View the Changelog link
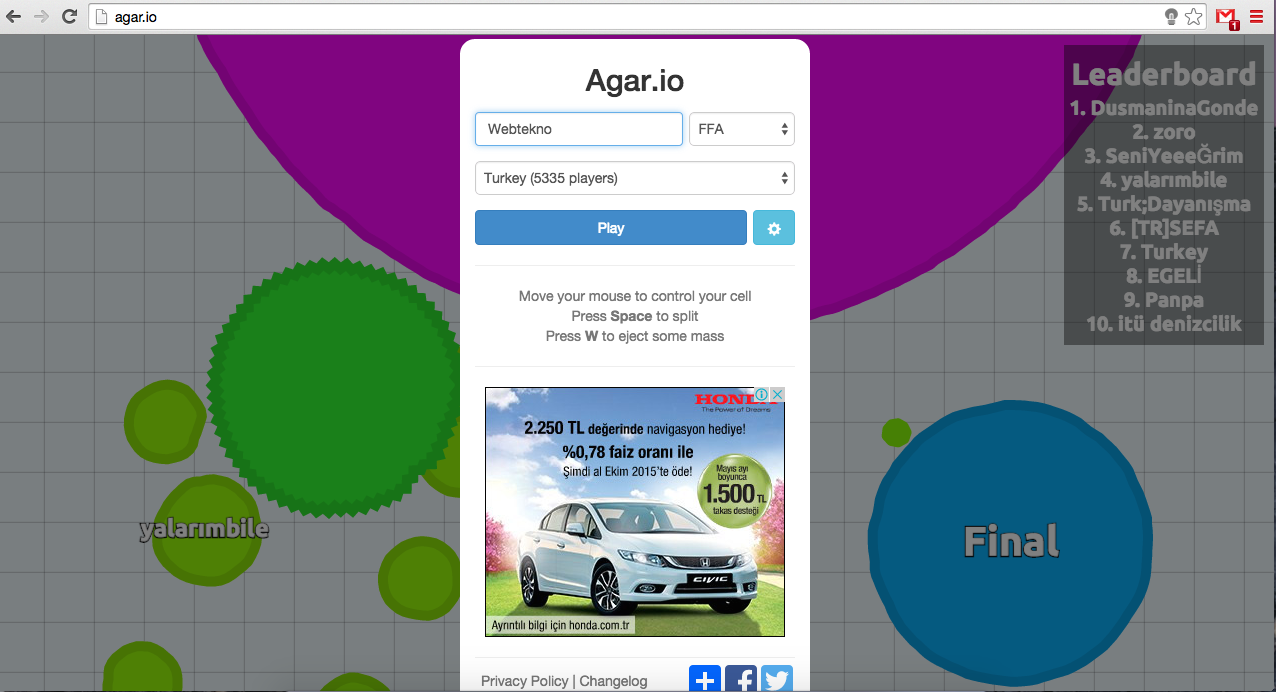Screen dimensions: 1276x692 click(x=614, y=681)
